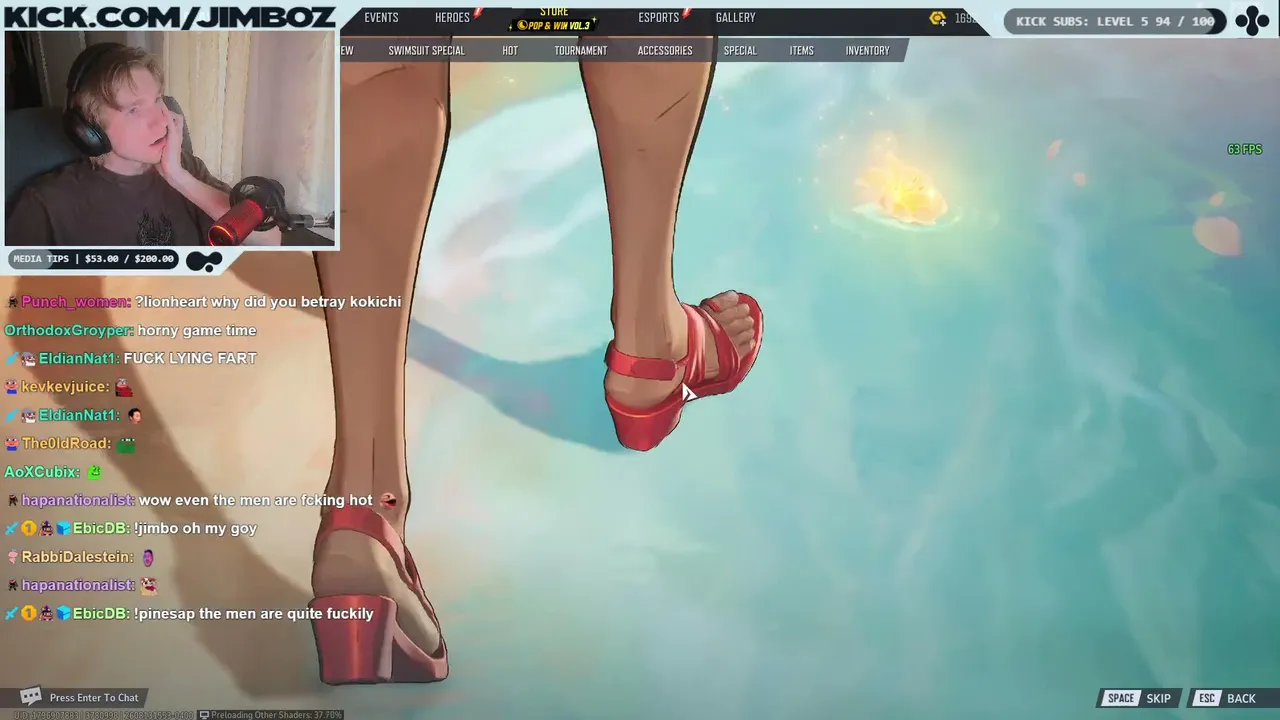This screenshot has width=1280, height=720.
Task: Click the gold currency coin icon
Action: click(x=937, y=18)
